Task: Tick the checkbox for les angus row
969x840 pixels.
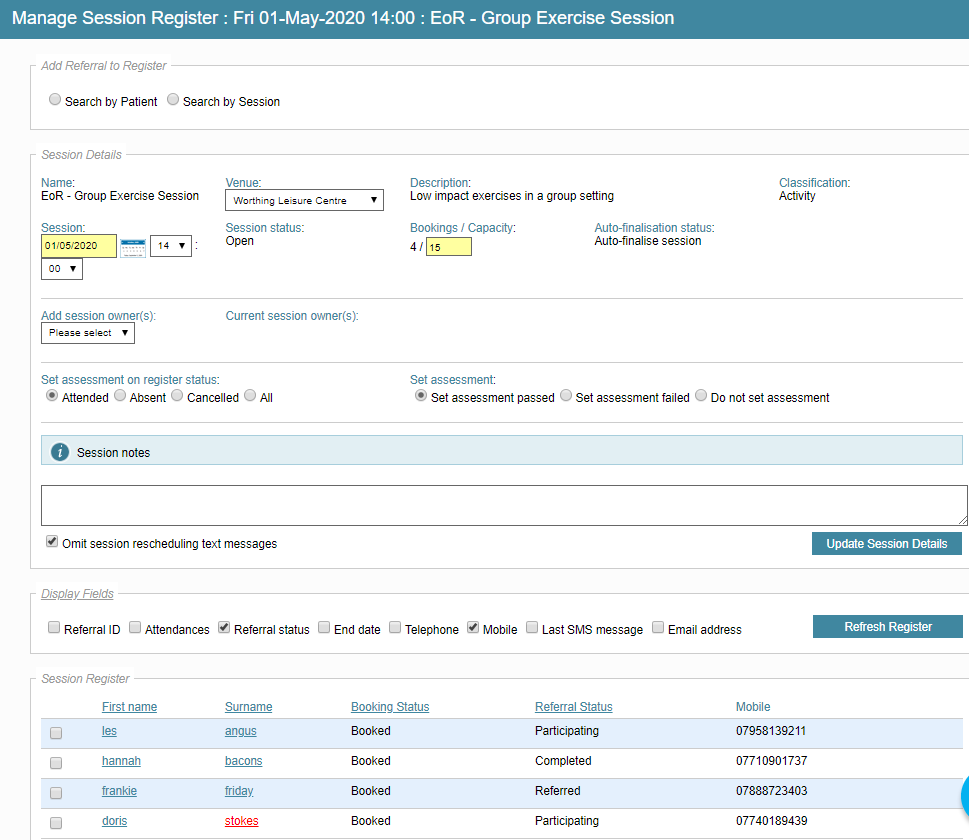Action: (56, 733)
